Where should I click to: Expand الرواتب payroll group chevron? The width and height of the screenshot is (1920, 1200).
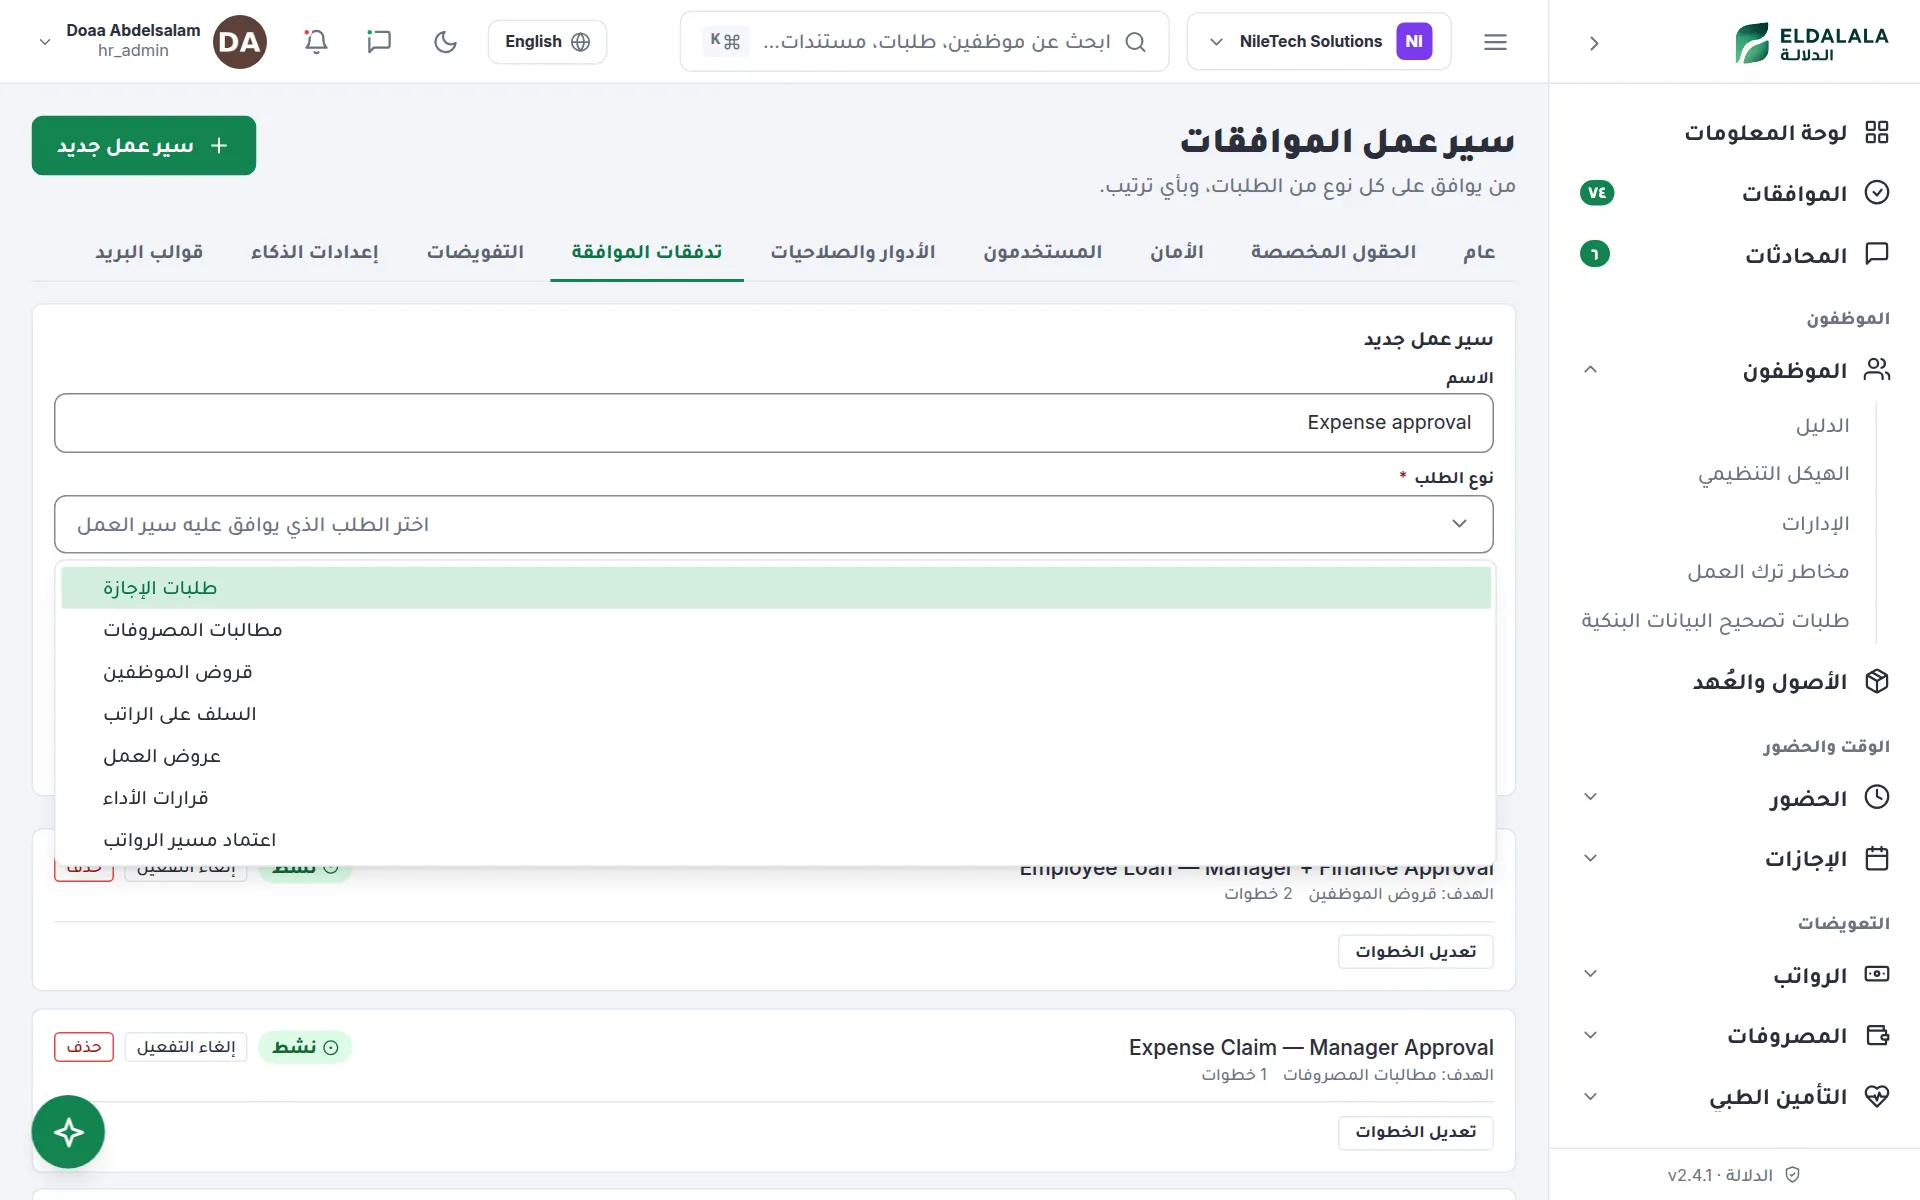click(1591, 974)
